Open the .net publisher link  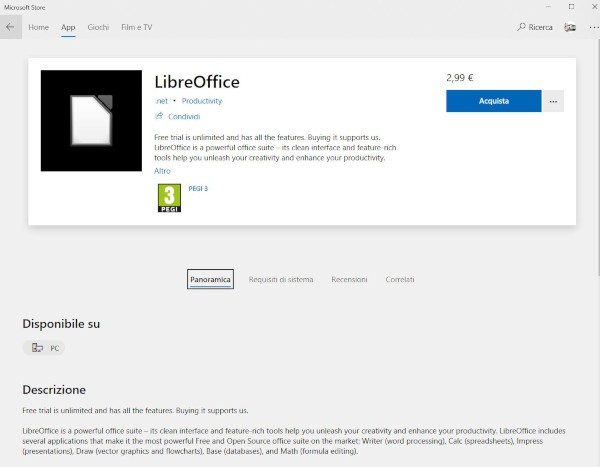tap(161, 101)
